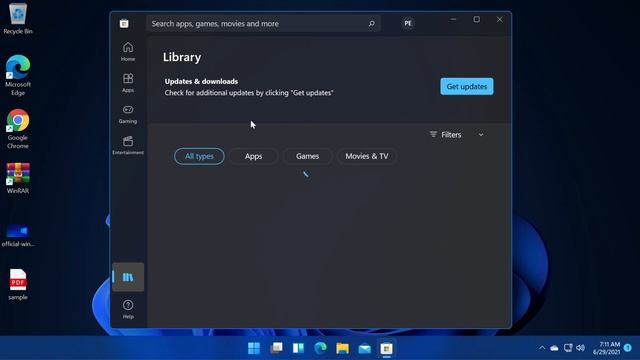Open the PE profile account button
This screenshot has height=360, width=640.
[408, 23]
